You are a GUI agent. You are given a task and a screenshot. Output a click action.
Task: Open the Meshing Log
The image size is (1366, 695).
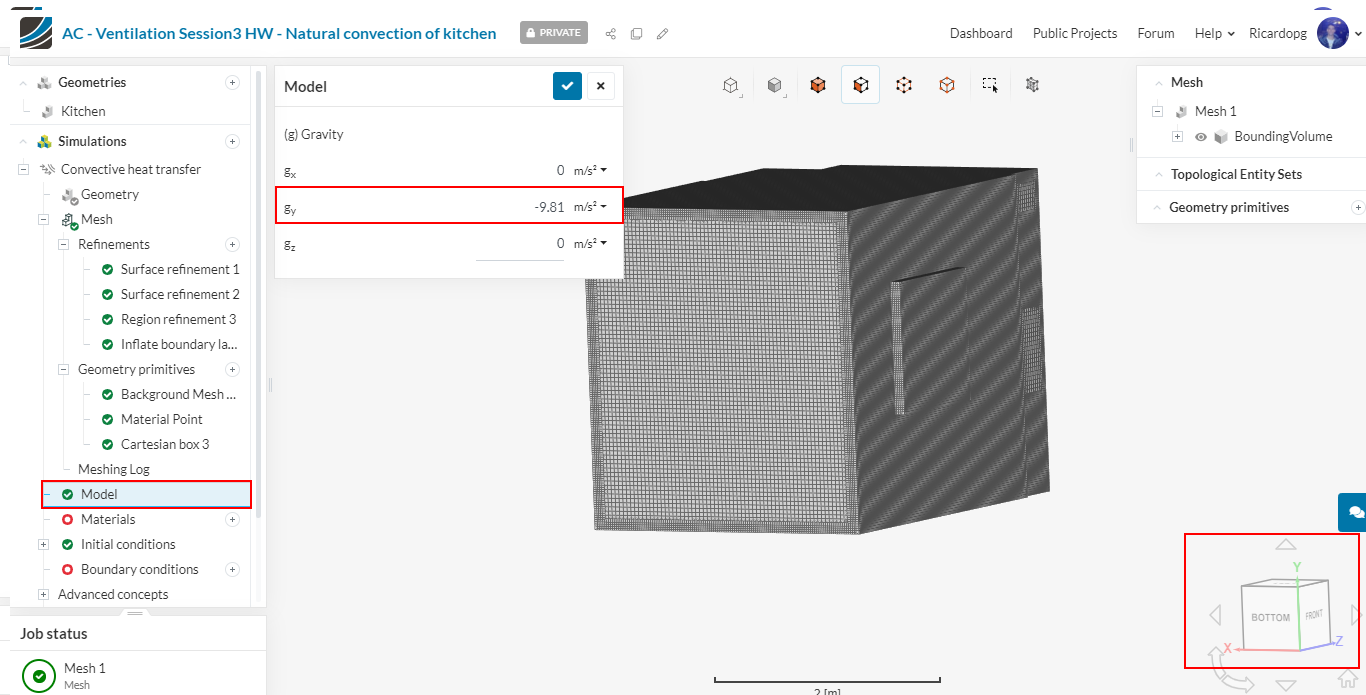[x=114, y=470]
